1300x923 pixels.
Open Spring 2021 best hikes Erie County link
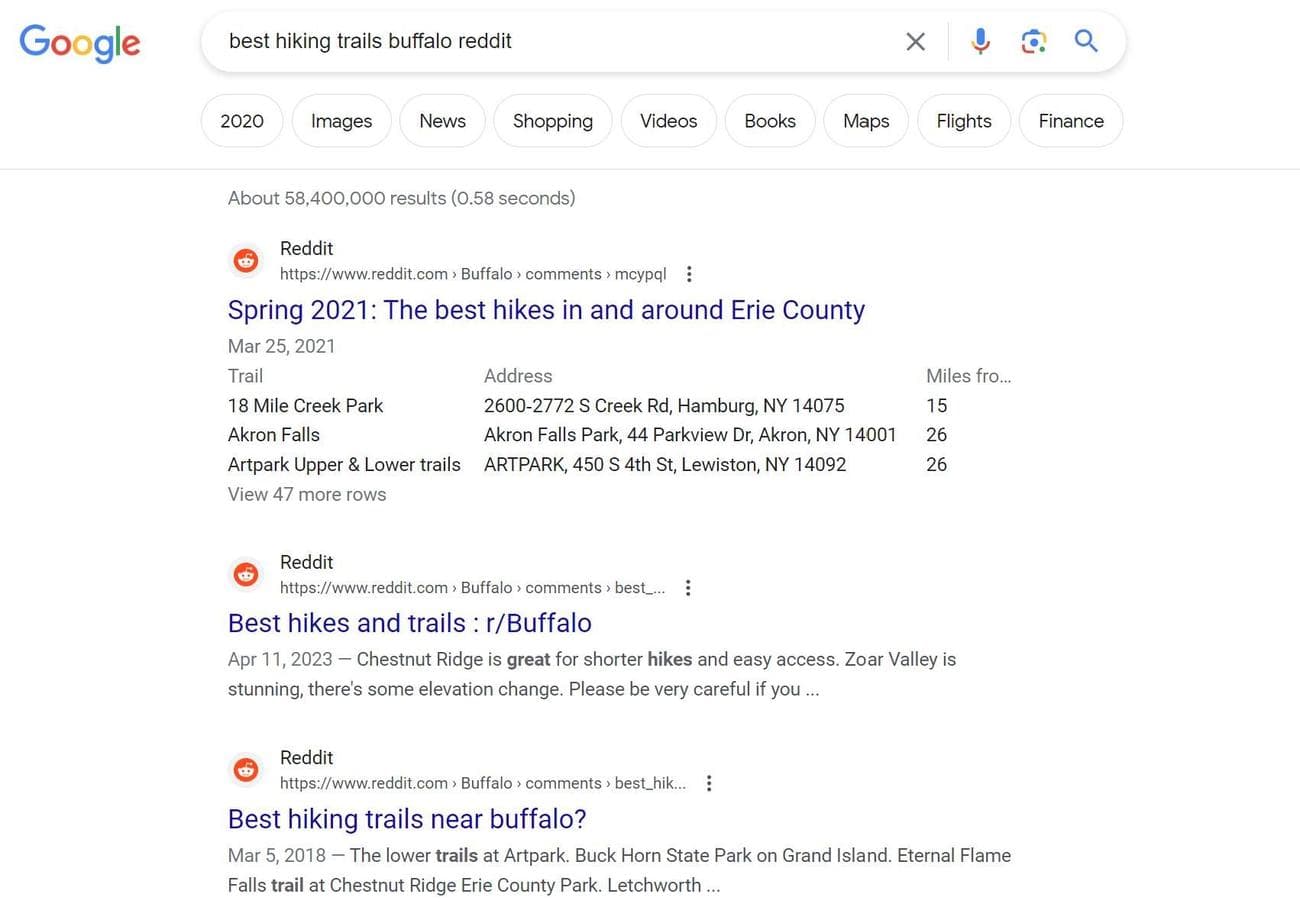[x=546, y=310]
